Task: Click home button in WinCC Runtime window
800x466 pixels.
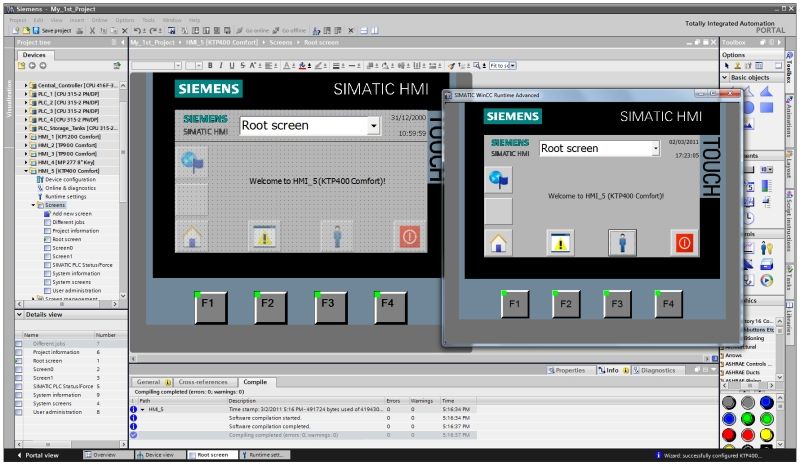Action: coord(498,243)
